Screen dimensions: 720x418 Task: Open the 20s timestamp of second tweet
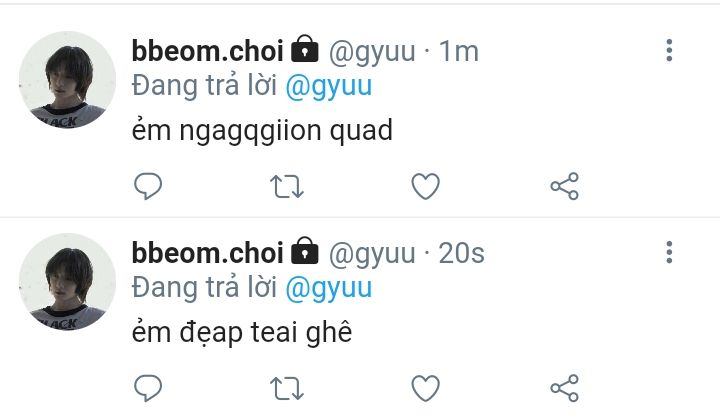click(x=461, y=253)
